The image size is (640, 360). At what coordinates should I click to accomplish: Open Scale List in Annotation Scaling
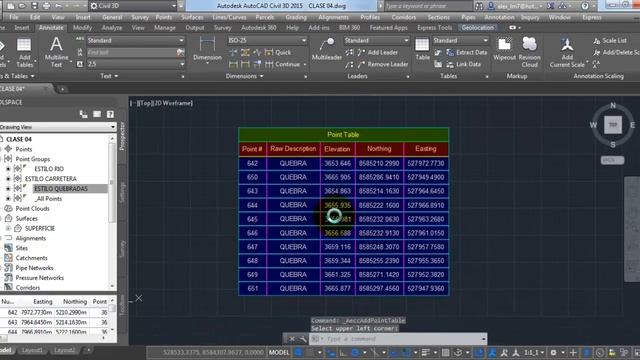[x=610, y=40]
